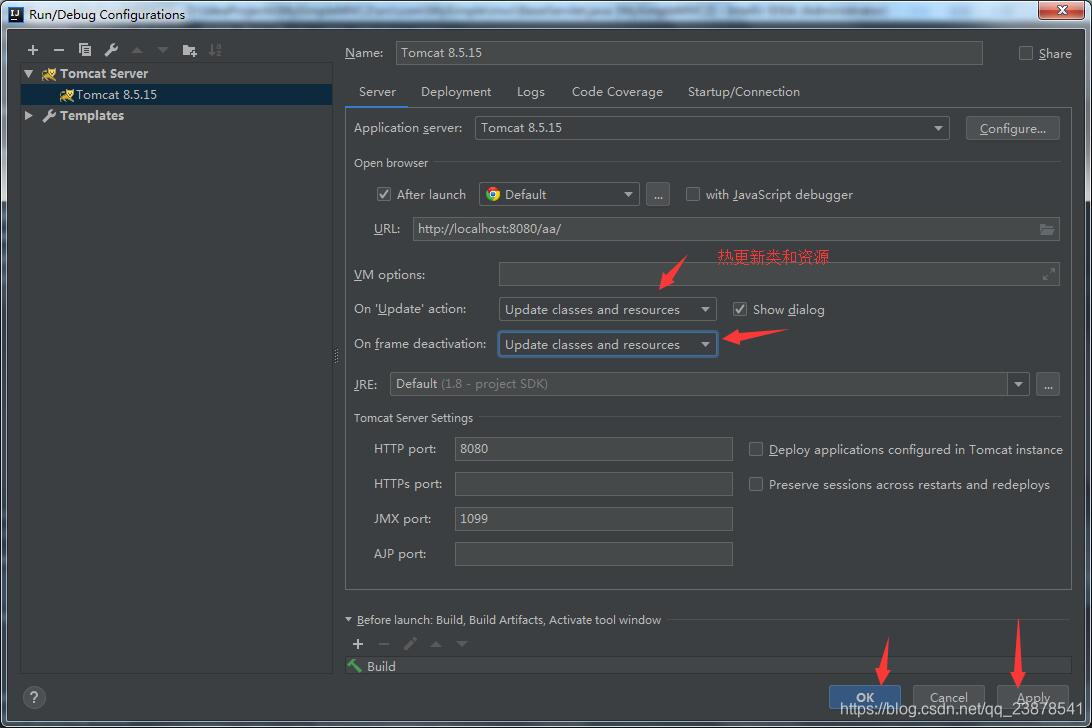Click the Chrome browser icon in dropdown
The height and width of the screenshot is (728, 1092).
point(493,194)
